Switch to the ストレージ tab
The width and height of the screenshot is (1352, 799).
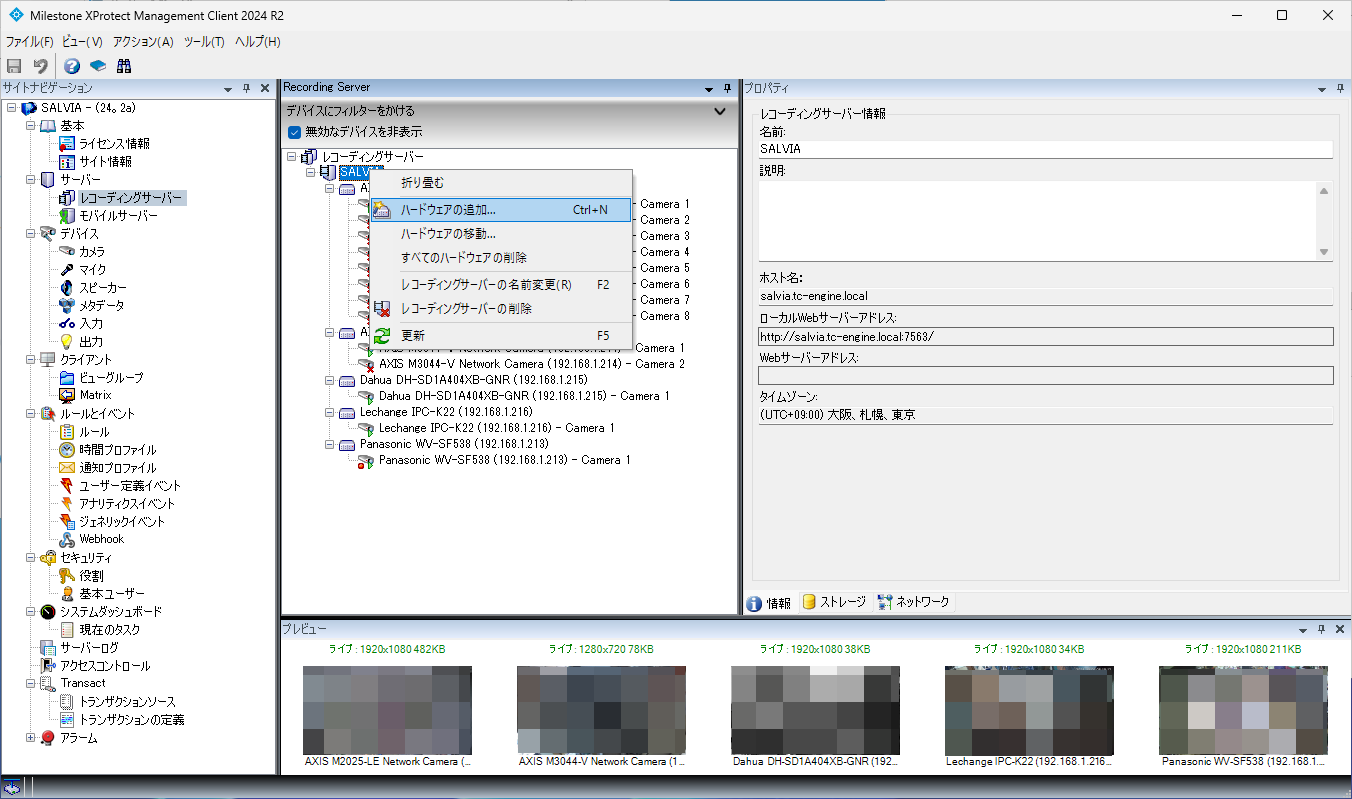pyautogui.click(x=834, y=603)
